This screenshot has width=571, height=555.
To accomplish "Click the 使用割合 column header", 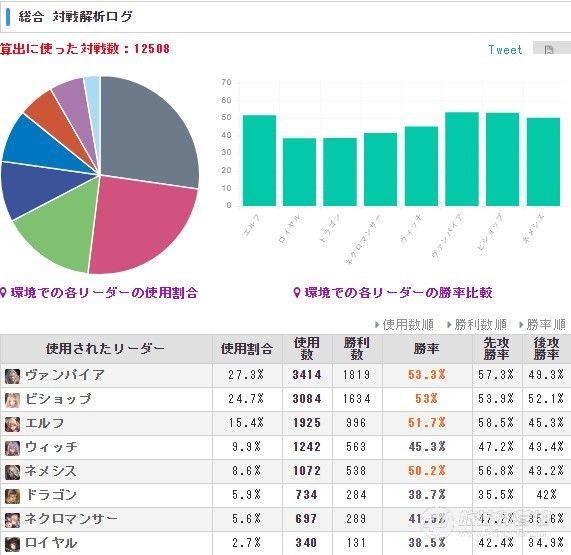I will click(247, 349).
